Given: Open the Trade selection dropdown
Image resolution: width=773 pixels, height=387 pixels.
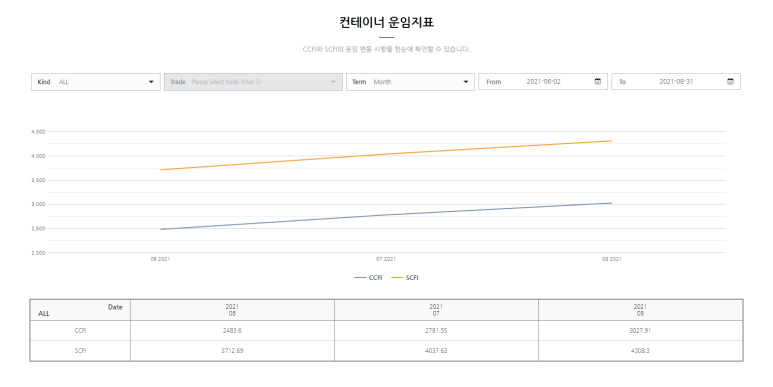Looking at the screenshot, I should pos(253,82).
